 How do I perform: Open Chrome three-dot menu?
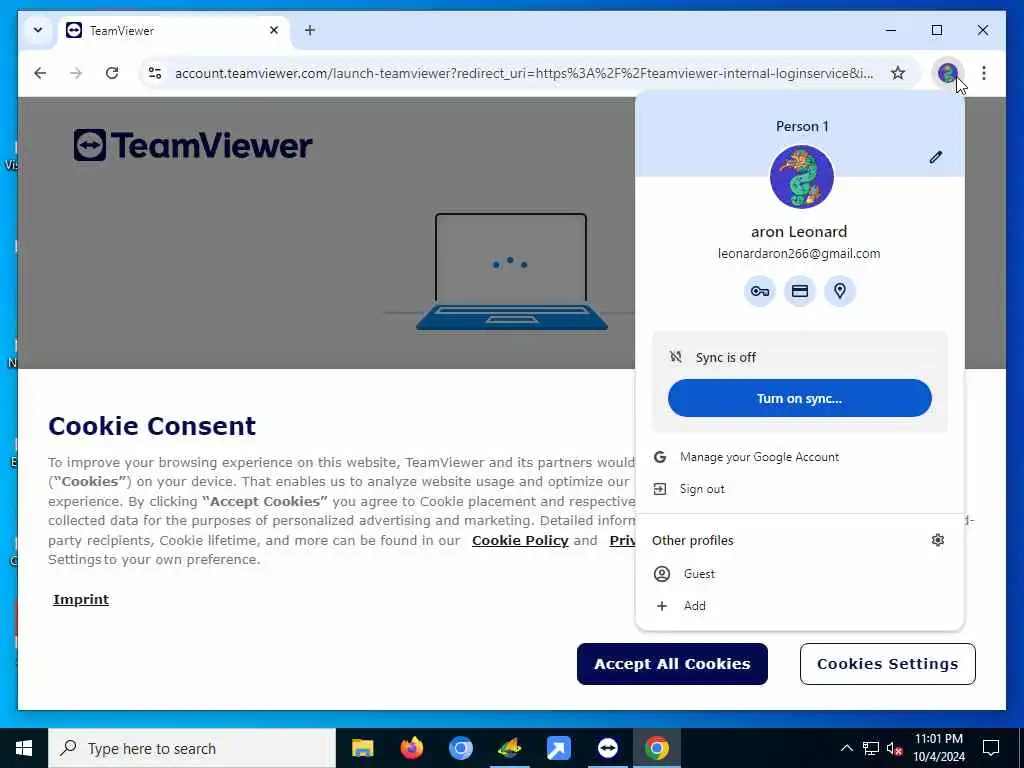(x=984, y=73)
